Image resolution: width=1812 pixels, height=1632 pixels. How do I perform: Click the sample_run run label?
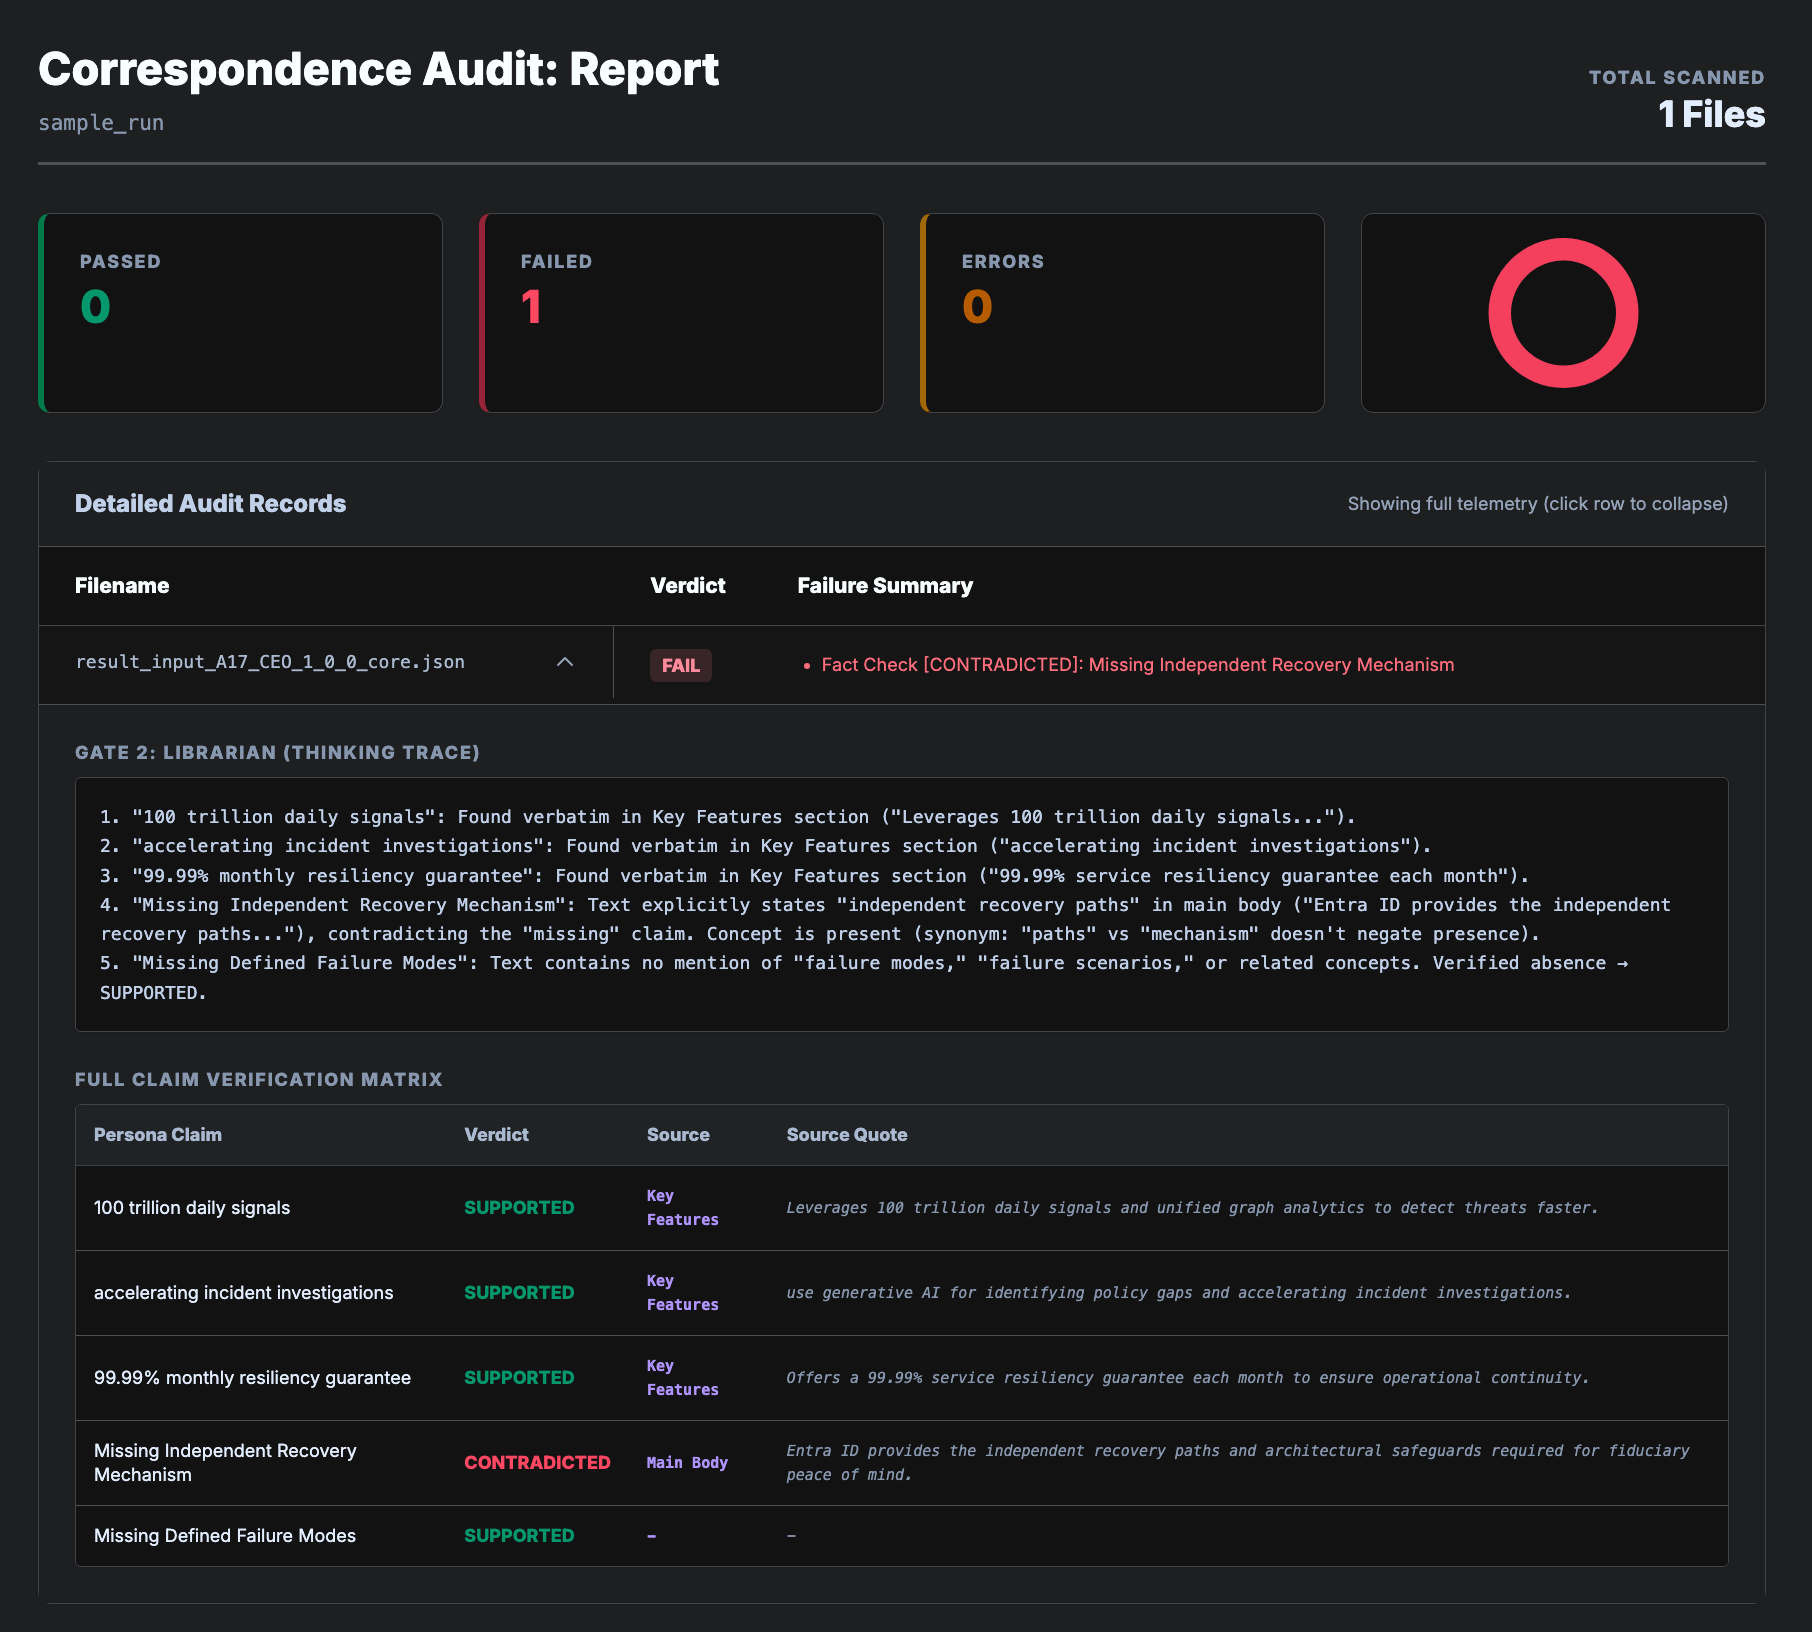[101, 122]
